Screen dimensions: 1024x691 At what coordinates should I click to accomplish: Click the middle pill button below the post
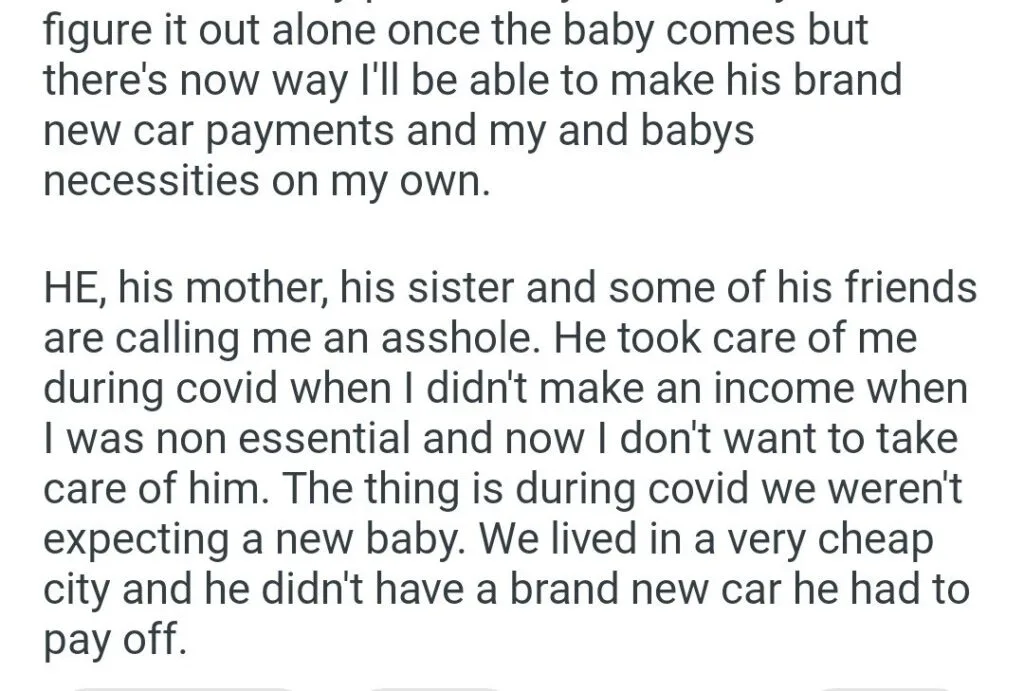[x=432, y=686]
